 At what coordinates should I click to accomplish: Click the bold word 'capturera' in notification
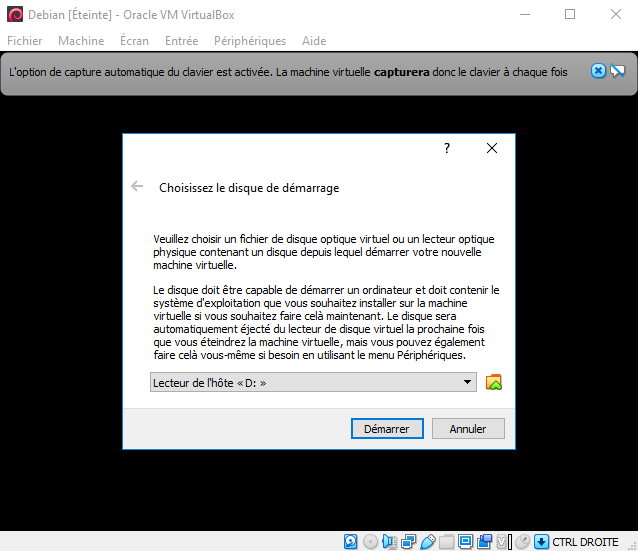pyautogui.click(x=402, y=72)
